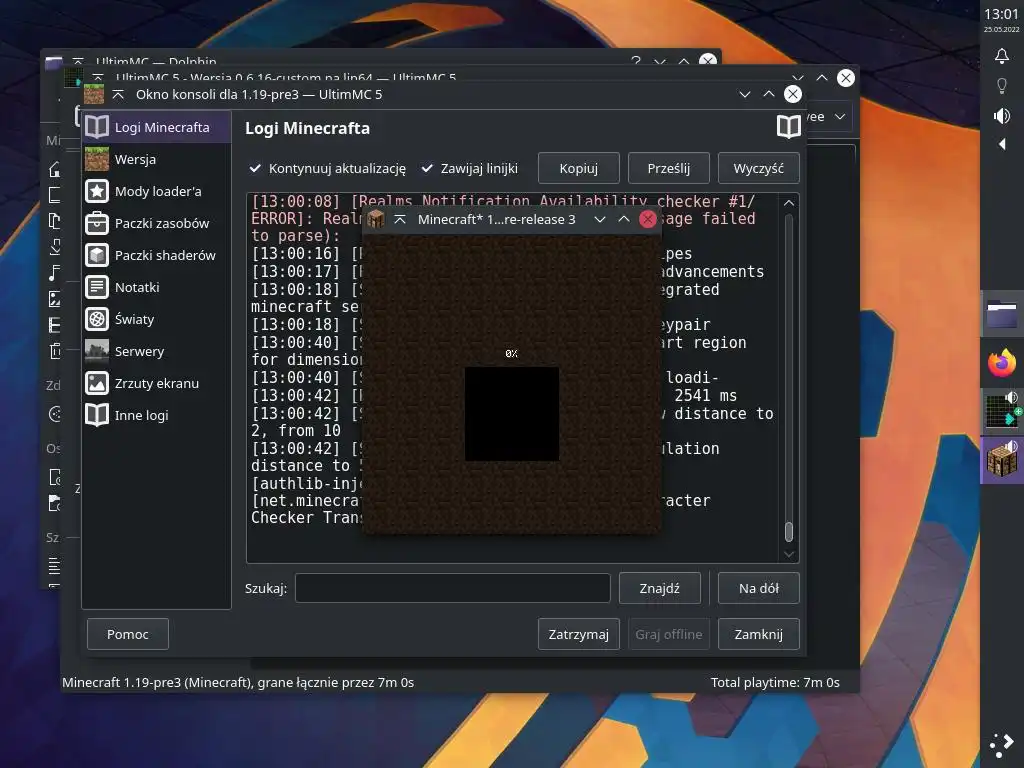Focus the Szukaj search field
This screenshot has height=768, width=1024.
click(453, 588)
